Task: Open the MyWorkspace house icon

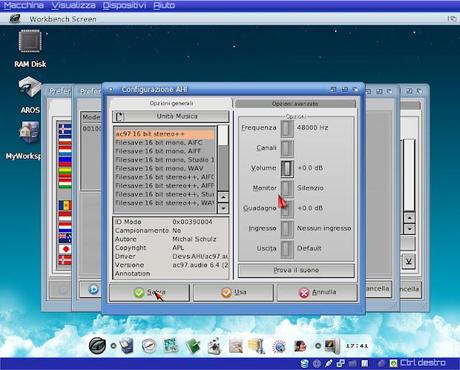Action: [x=29, y=132]
